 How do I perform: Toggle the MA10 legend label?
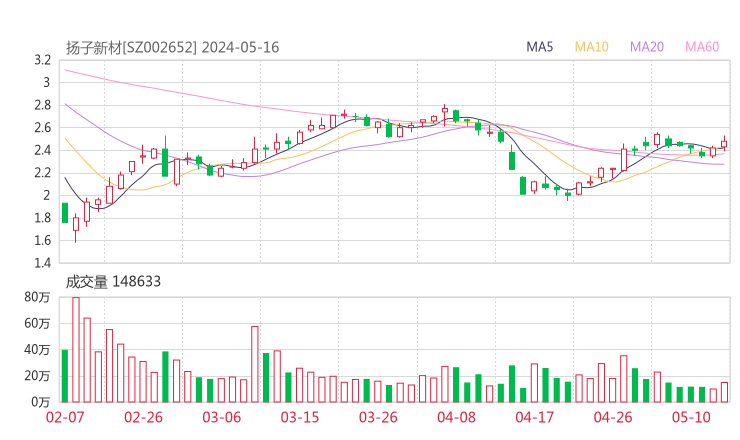592,47
